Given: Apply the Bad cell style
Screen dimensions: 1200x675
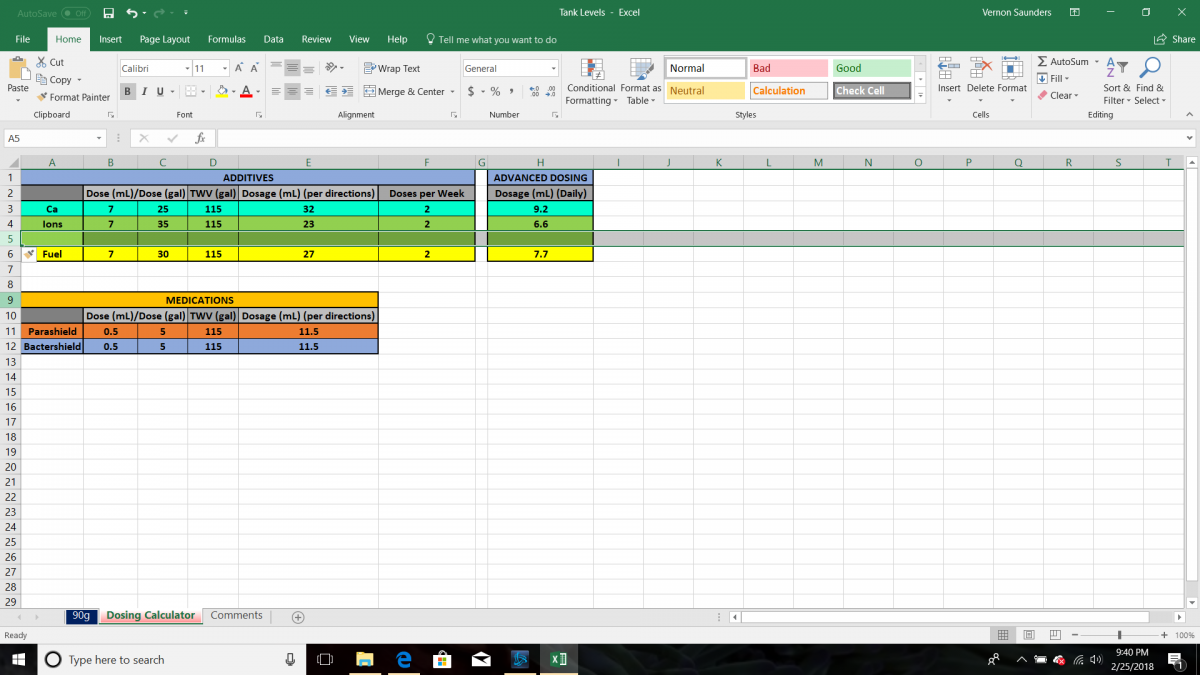Looking at the screenshot, I should click(788, 68).
